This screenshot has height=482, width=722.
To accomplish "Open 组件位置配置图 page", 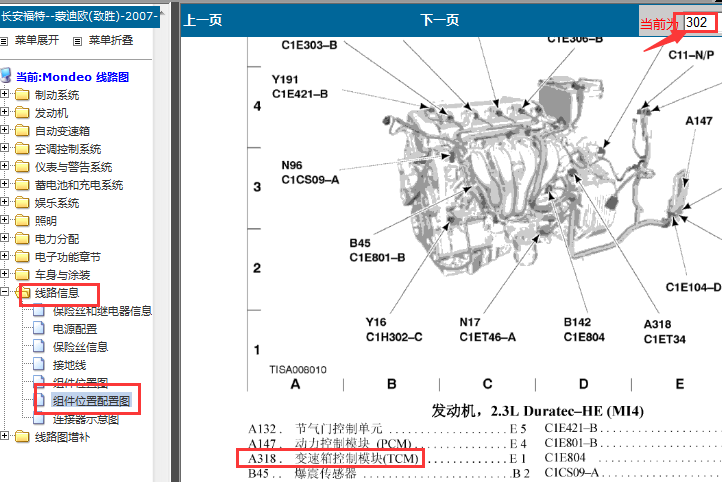I will [x=91, y=401].
